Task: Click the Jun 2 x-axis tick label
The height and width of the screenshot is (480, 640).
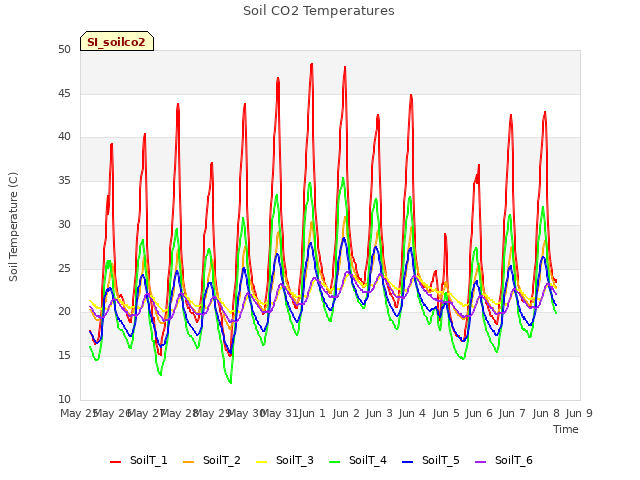Action: 346,413
